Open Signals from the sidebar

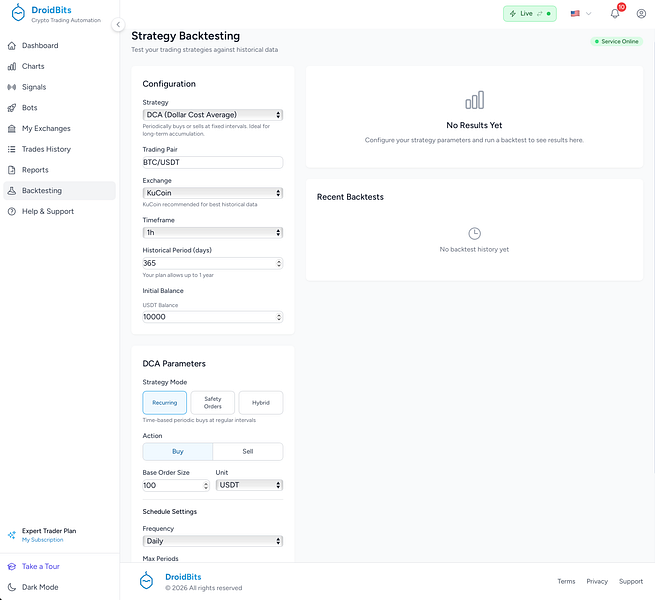click(x=59, y=87)
